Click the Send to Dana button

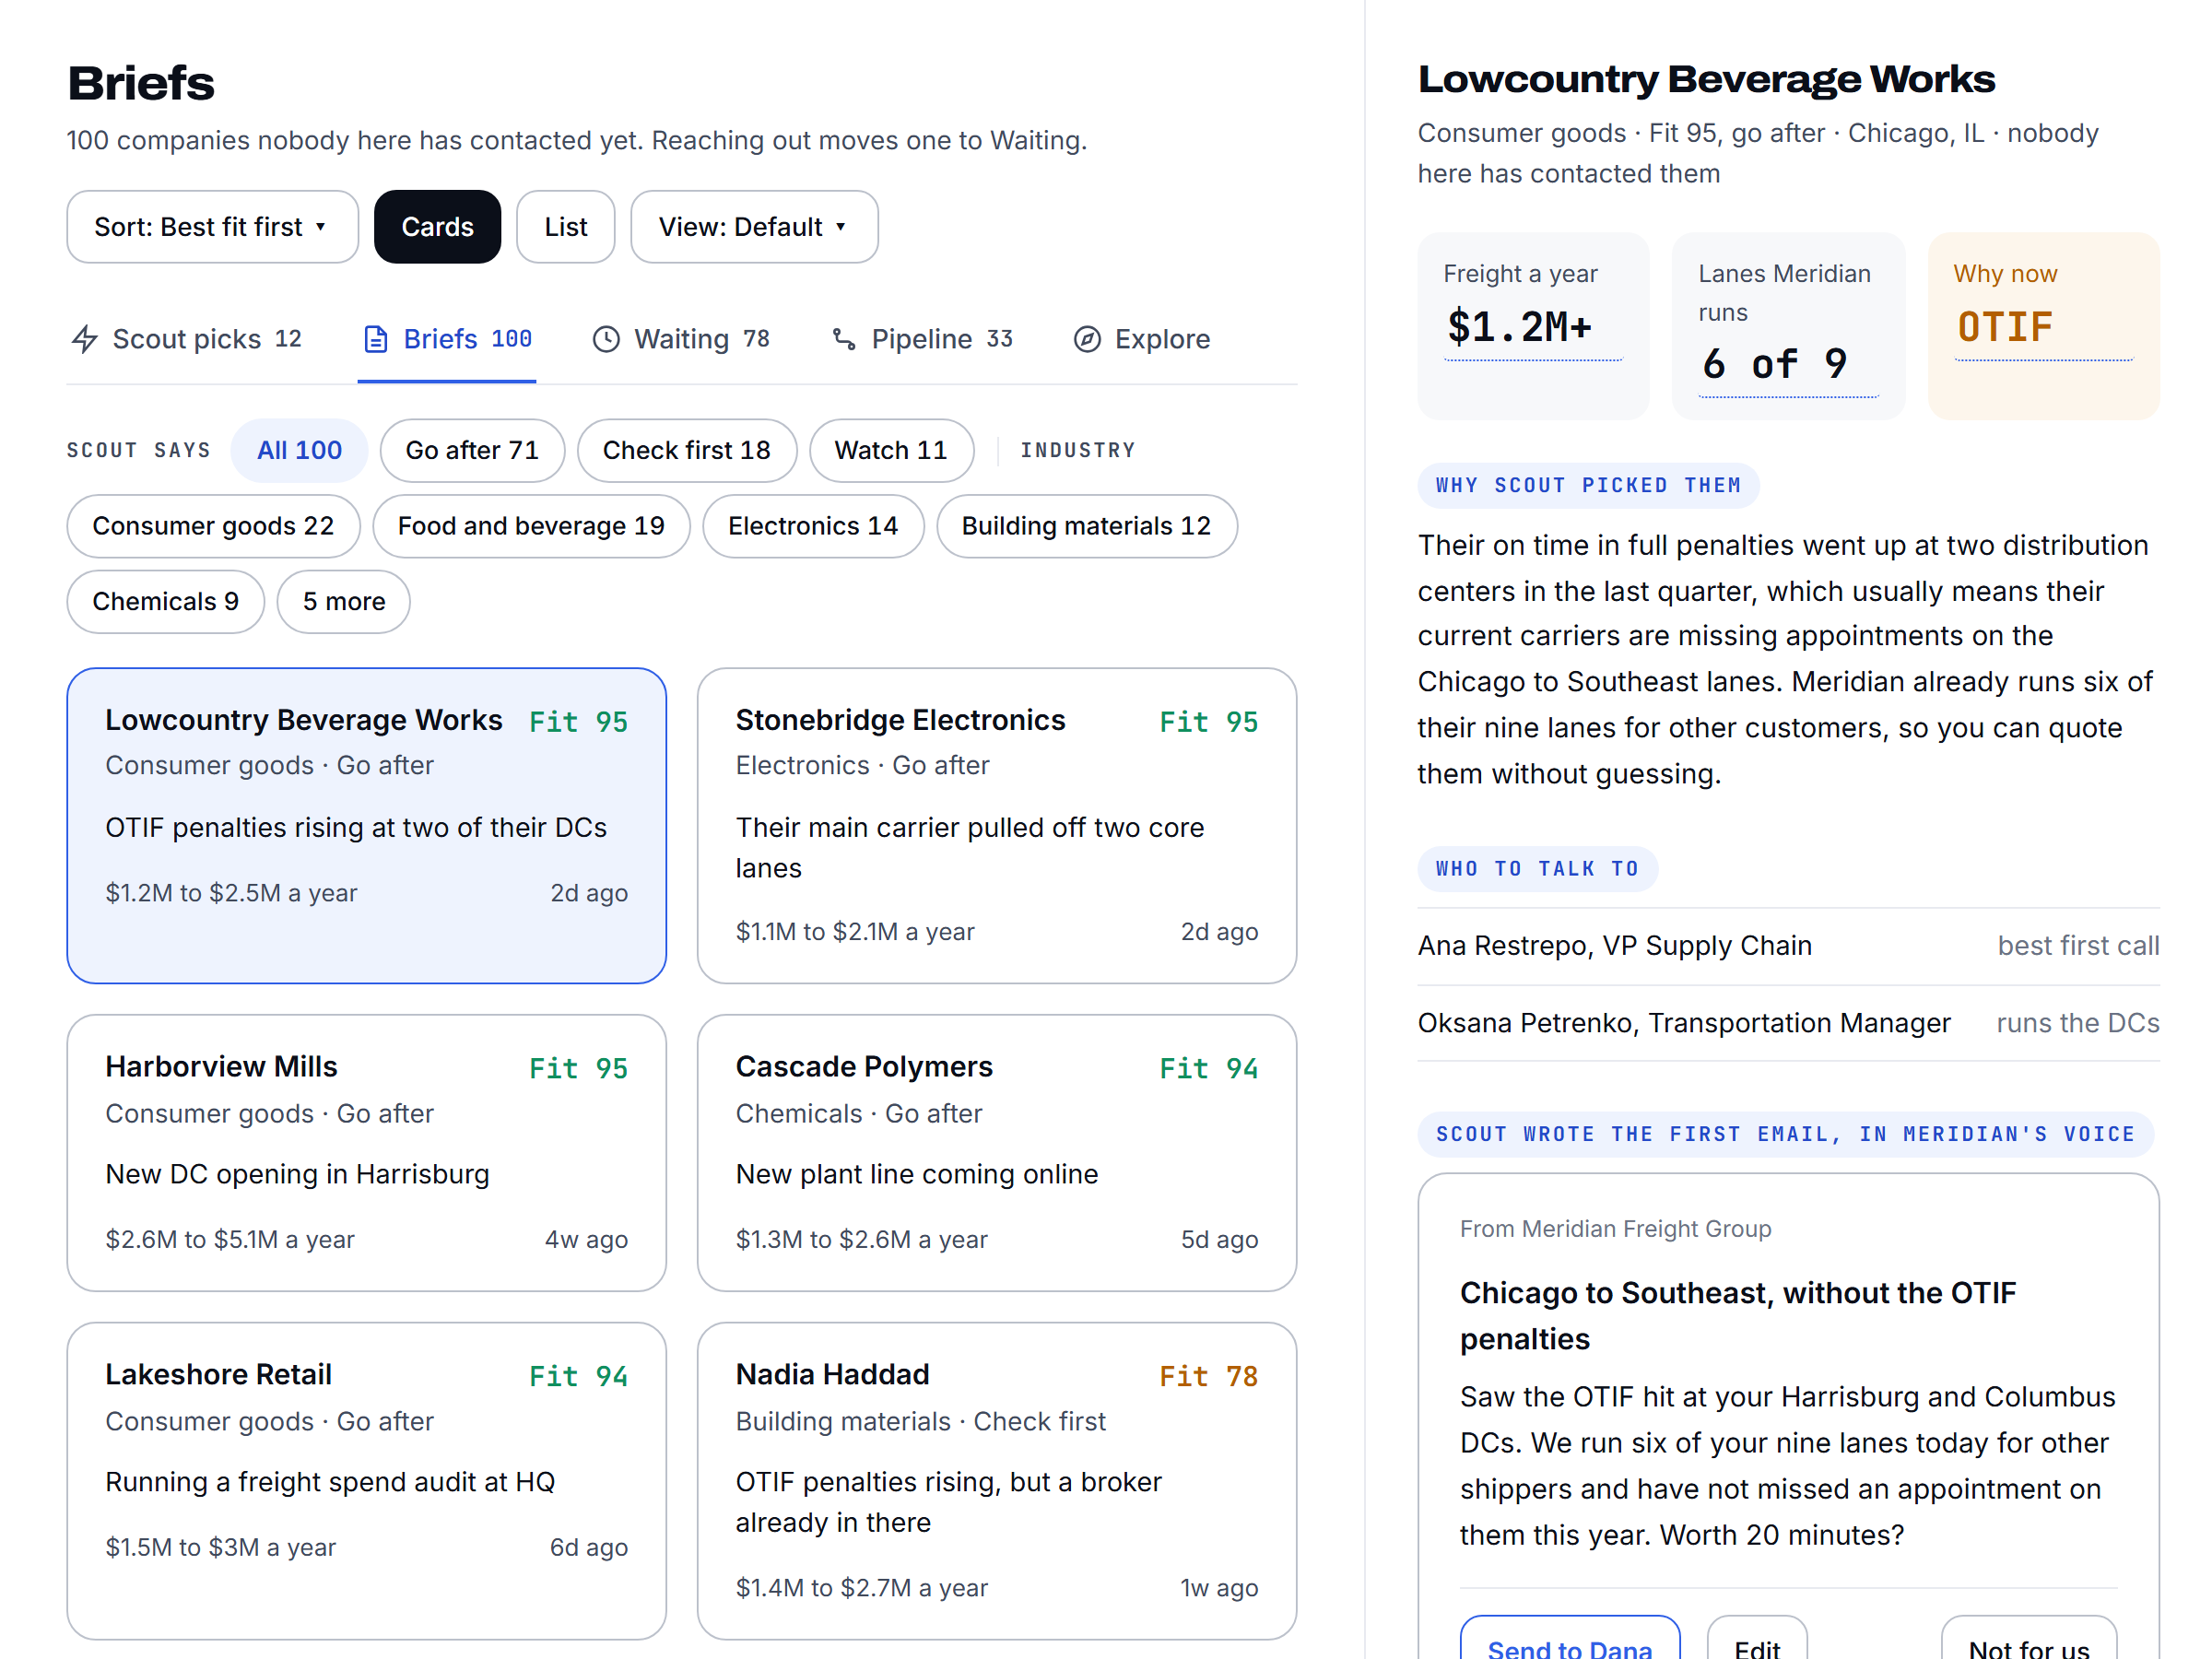1569,1640
